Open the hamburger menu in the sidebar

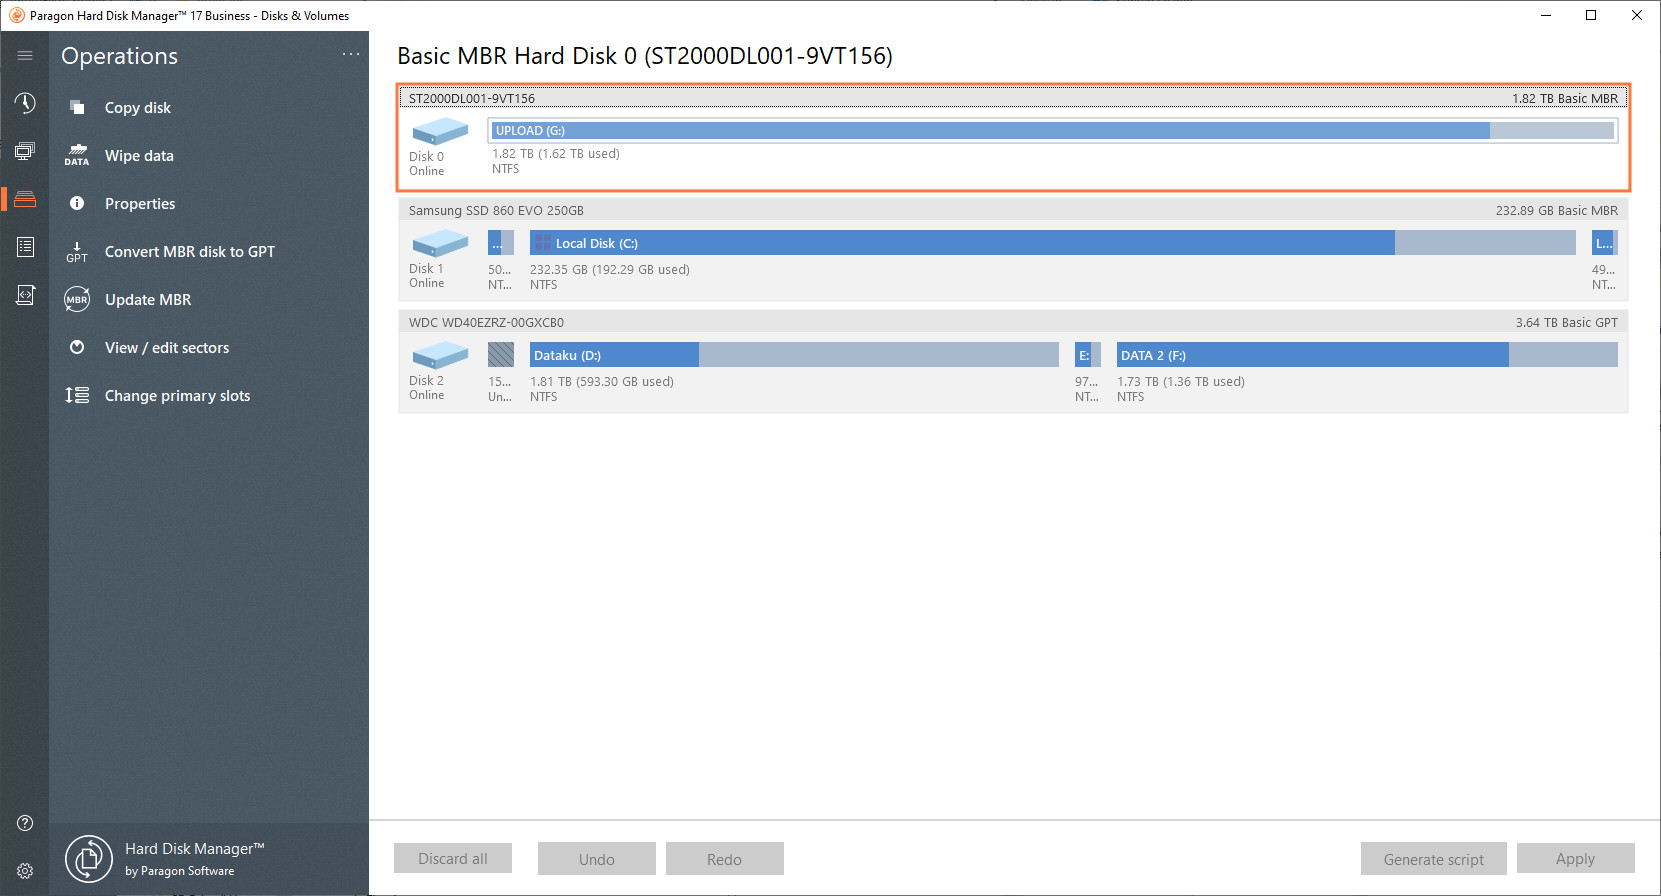pyautogui.click(x=25, y=56)
